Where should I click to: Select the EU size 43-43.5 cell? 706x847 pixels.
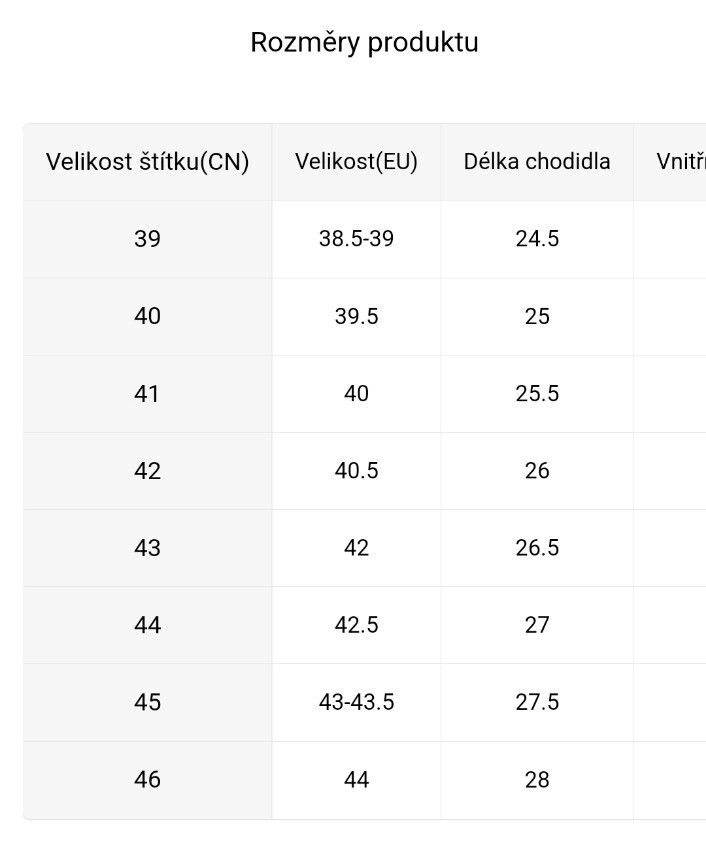pyautogui.click(x=356, y=702)
